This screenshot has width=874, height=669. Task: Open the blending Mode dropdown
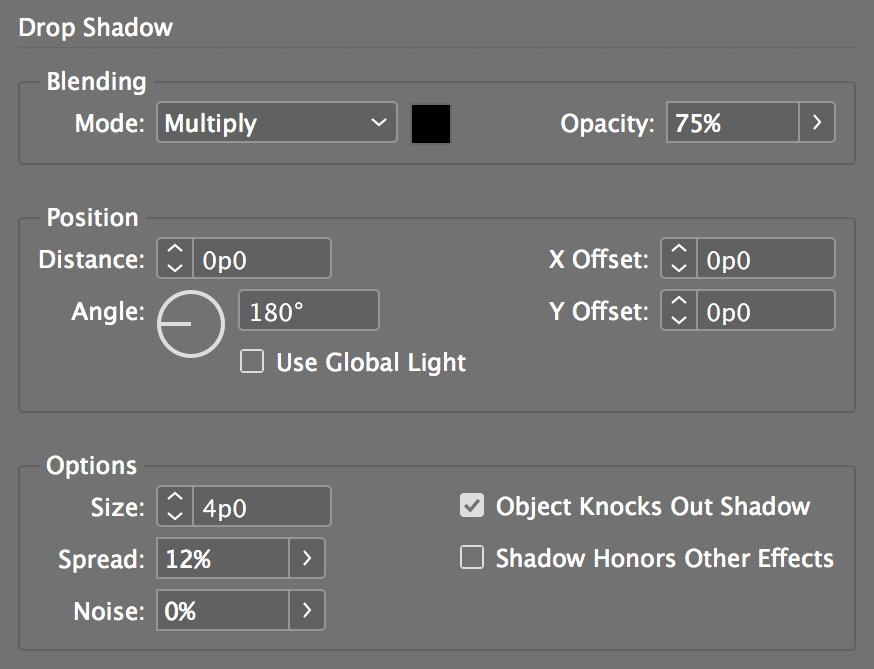(x=277, y=123)
